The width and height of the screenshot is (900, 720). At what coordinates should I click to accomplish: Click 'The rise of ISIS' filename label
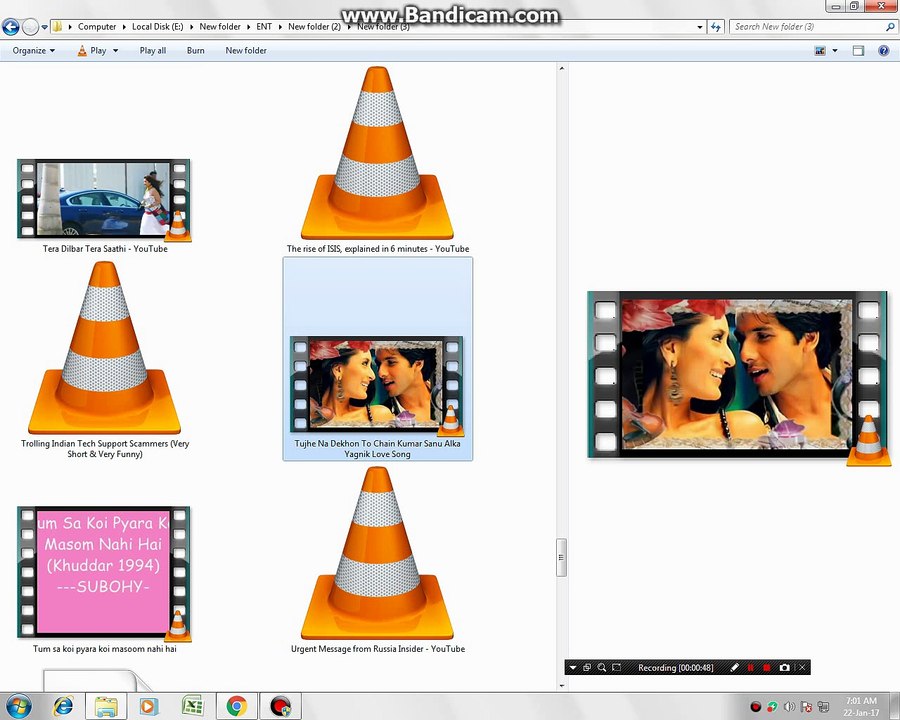click(x=378, y=249)
